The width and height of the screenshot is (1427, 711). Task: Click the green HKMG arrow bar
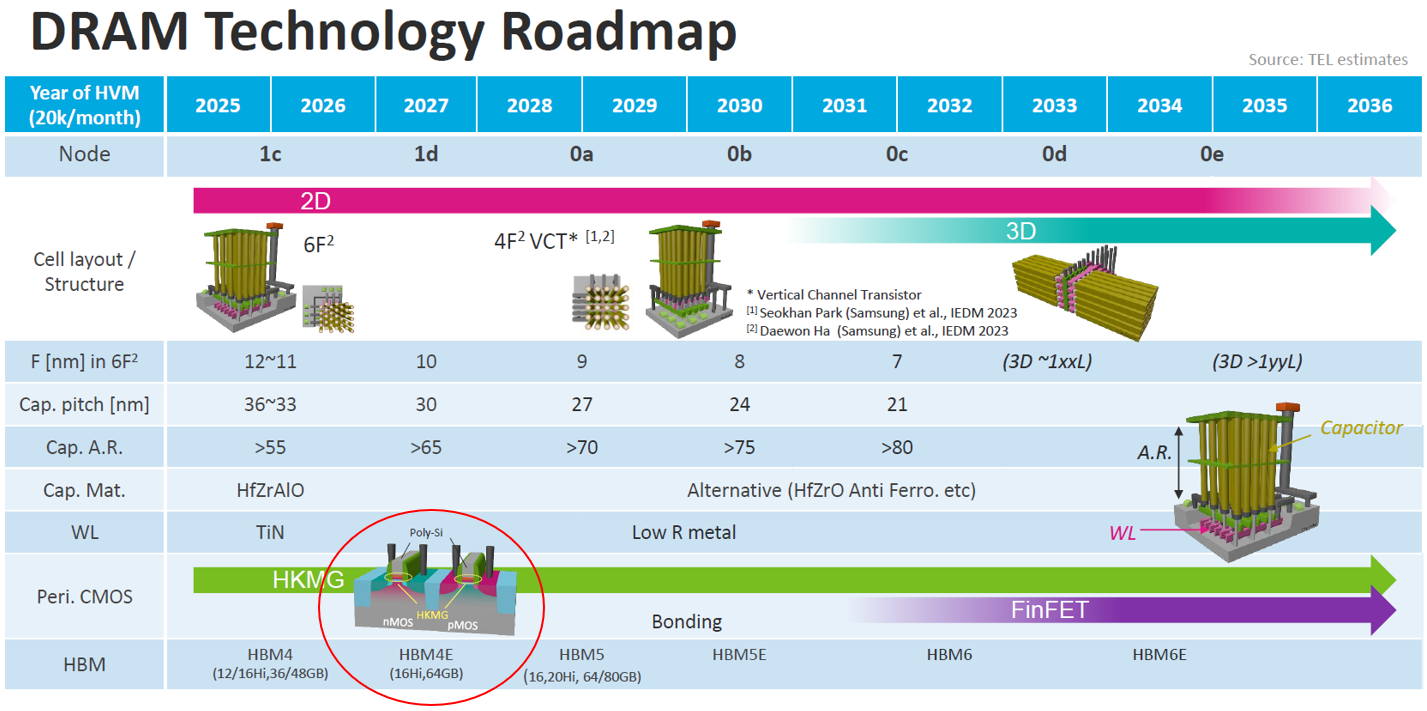point(794,578)
